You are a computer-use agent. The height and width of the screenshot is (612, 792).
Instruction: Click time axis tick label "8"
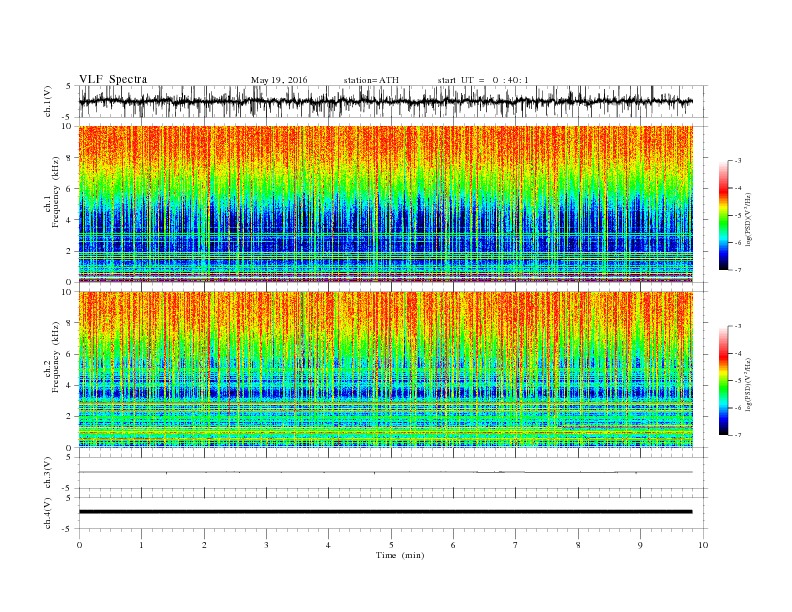pyautogui.click(x=578, y=545)
